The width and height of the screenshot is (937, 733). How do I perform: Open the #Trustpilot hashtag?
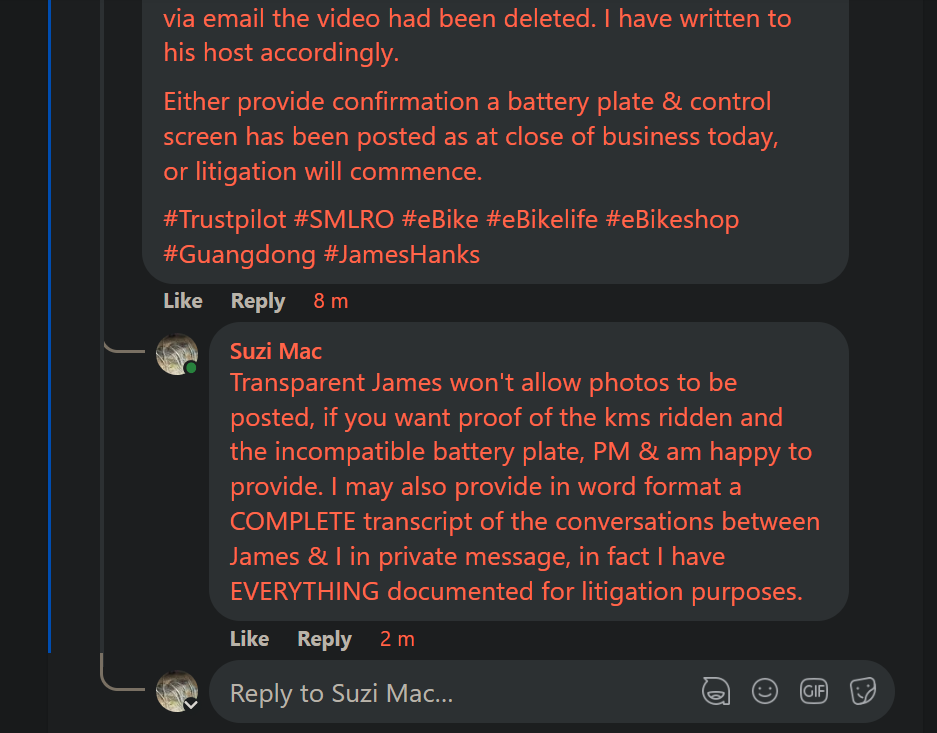pos(226,219)
